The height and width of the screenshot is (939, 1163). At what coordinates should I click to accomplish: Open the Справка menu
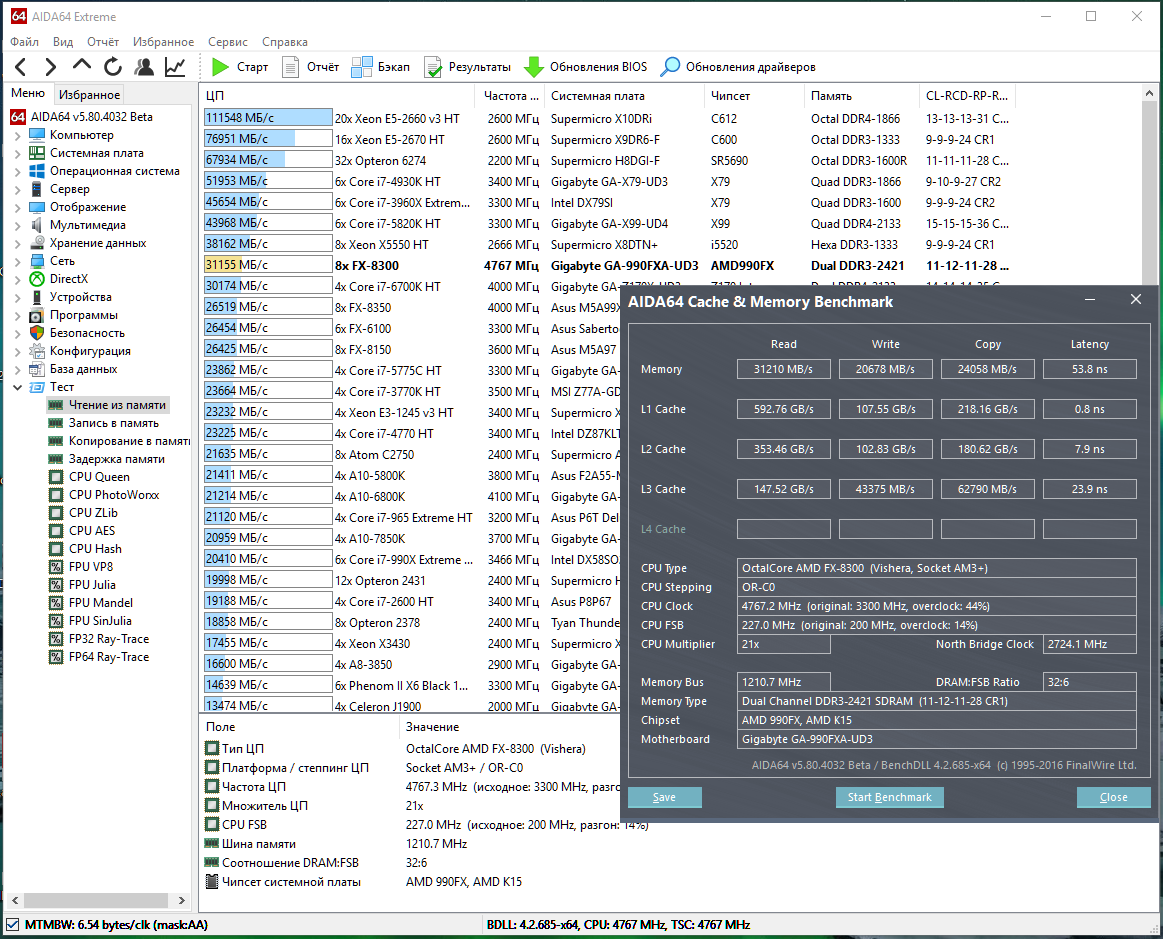285,42
